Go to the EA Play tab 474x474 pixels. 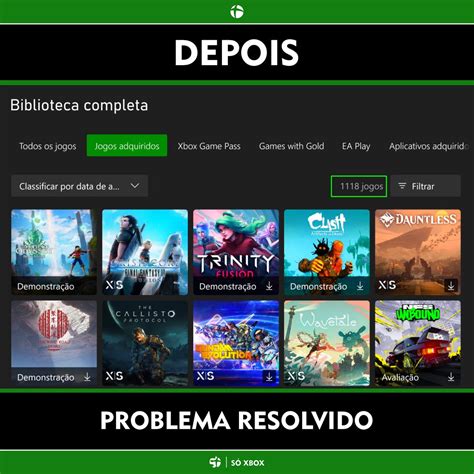(x=356, y=146)
